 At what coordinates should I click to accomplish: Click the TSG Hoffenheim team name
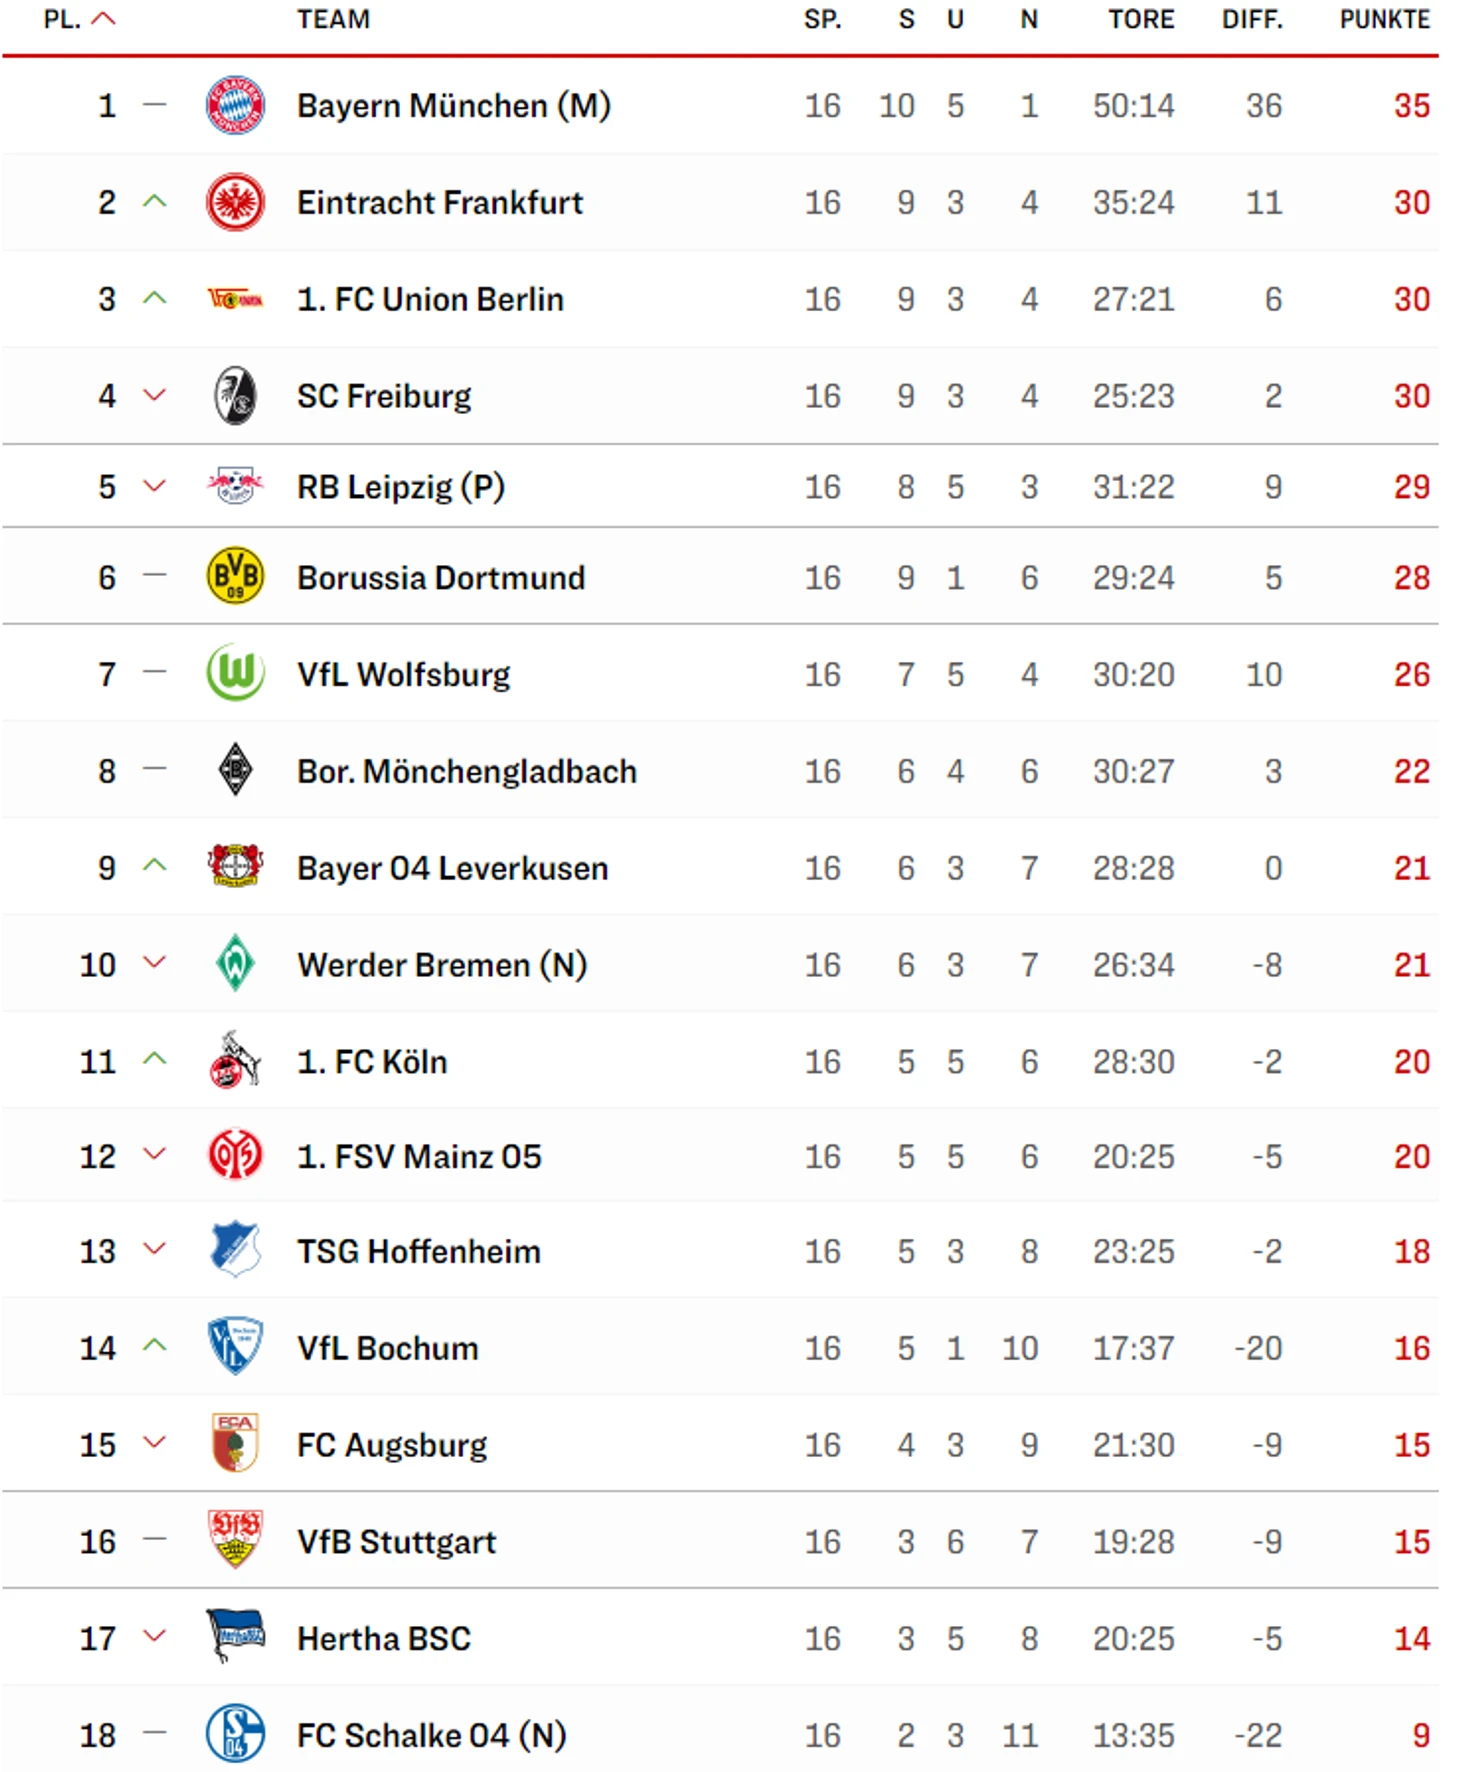click(x=419, y=1251)
